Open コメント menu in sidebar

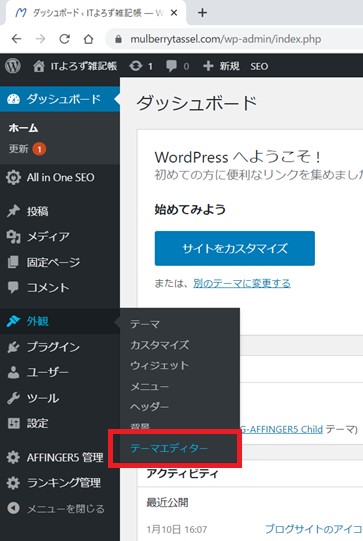(x=60, y=287)
